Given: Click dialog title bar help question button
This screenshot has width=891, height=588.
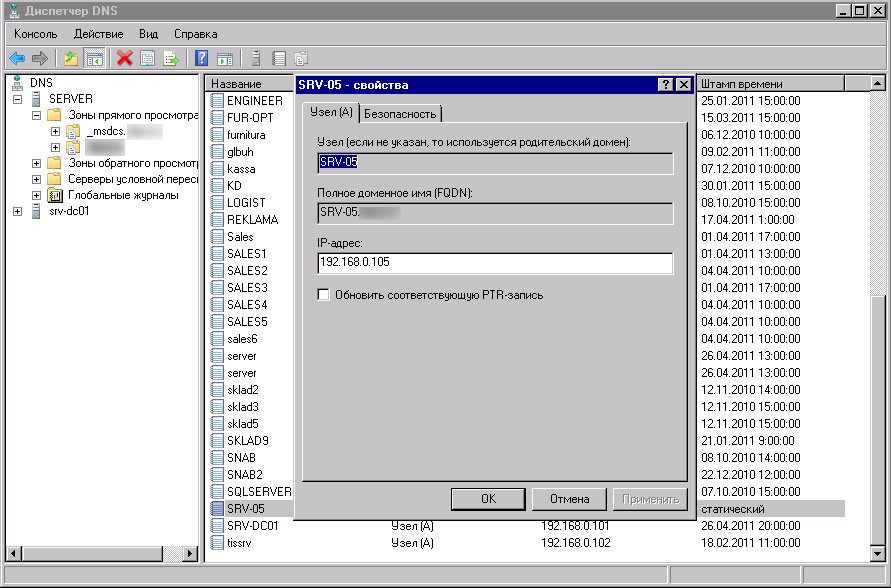Looking at the screenshot, I should (666, 85).
